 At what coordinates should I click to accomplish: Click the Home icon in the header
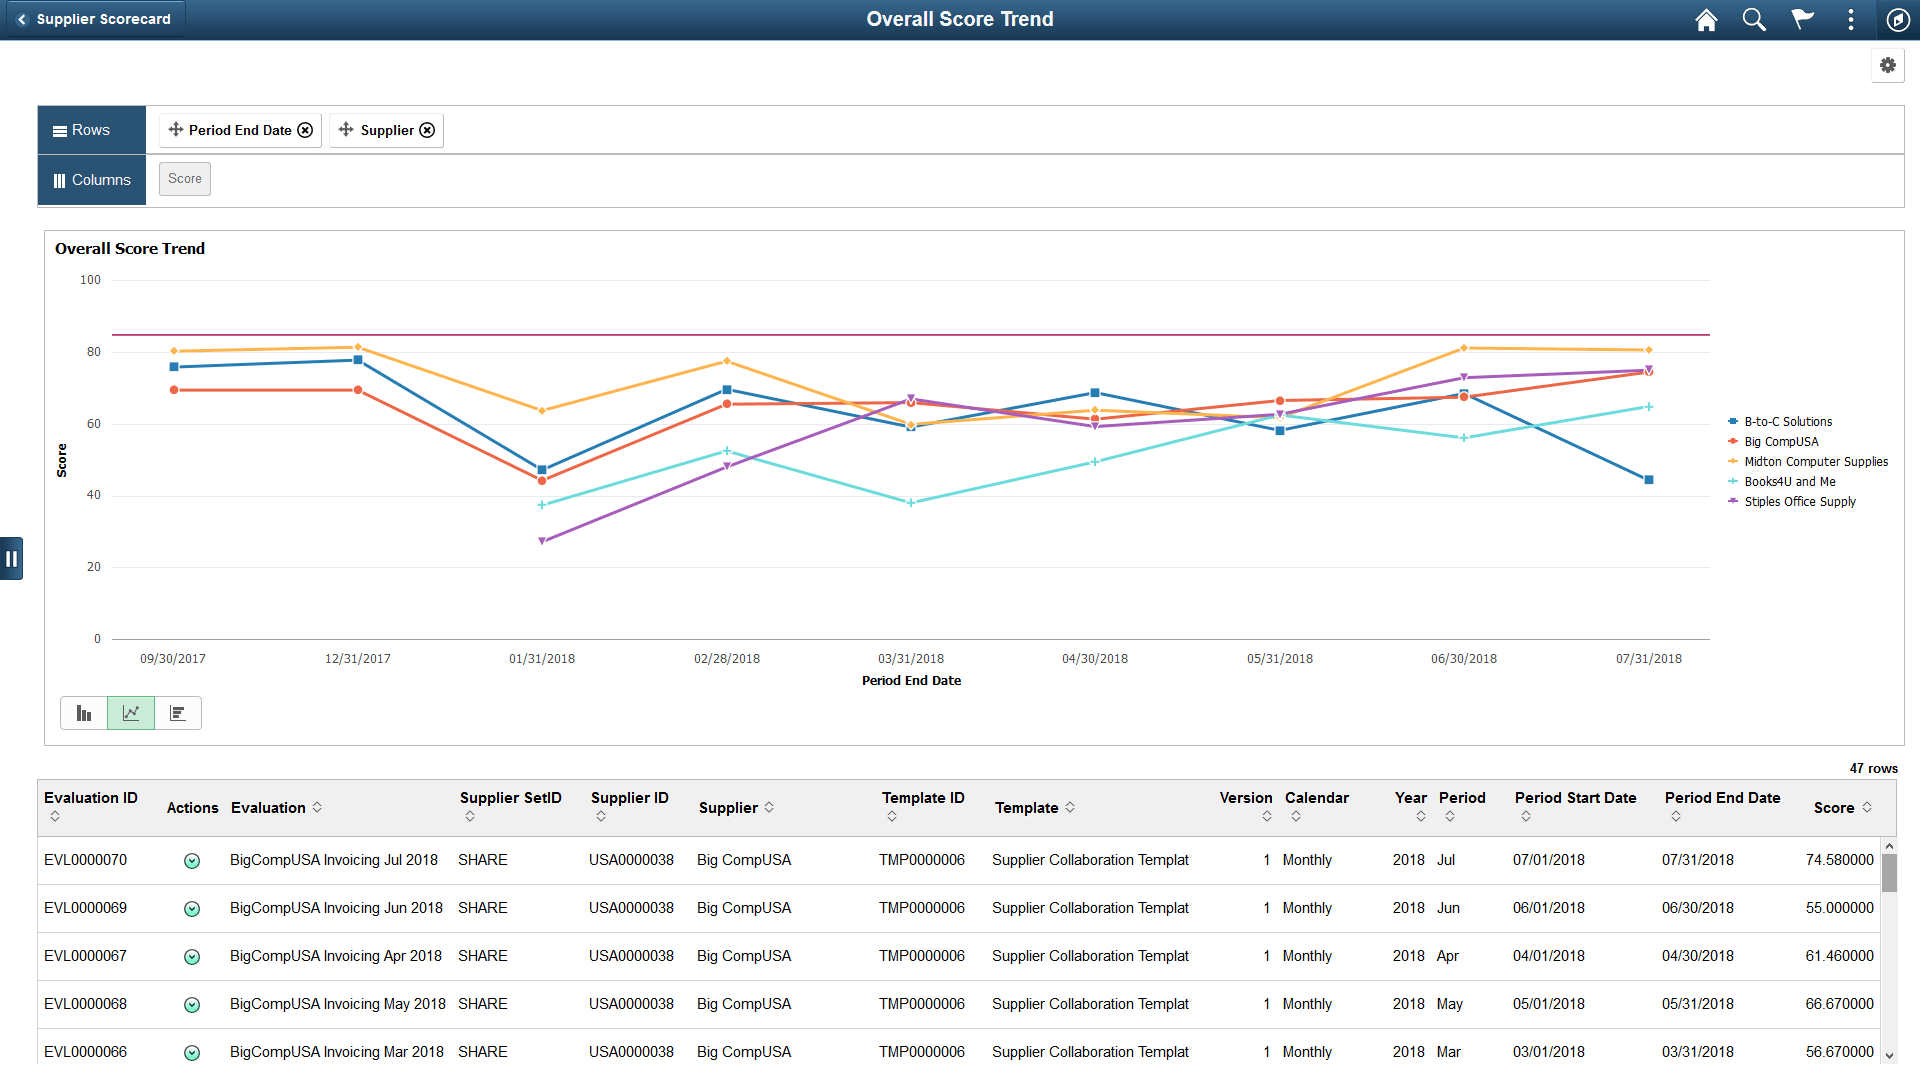coord(1706,19)
